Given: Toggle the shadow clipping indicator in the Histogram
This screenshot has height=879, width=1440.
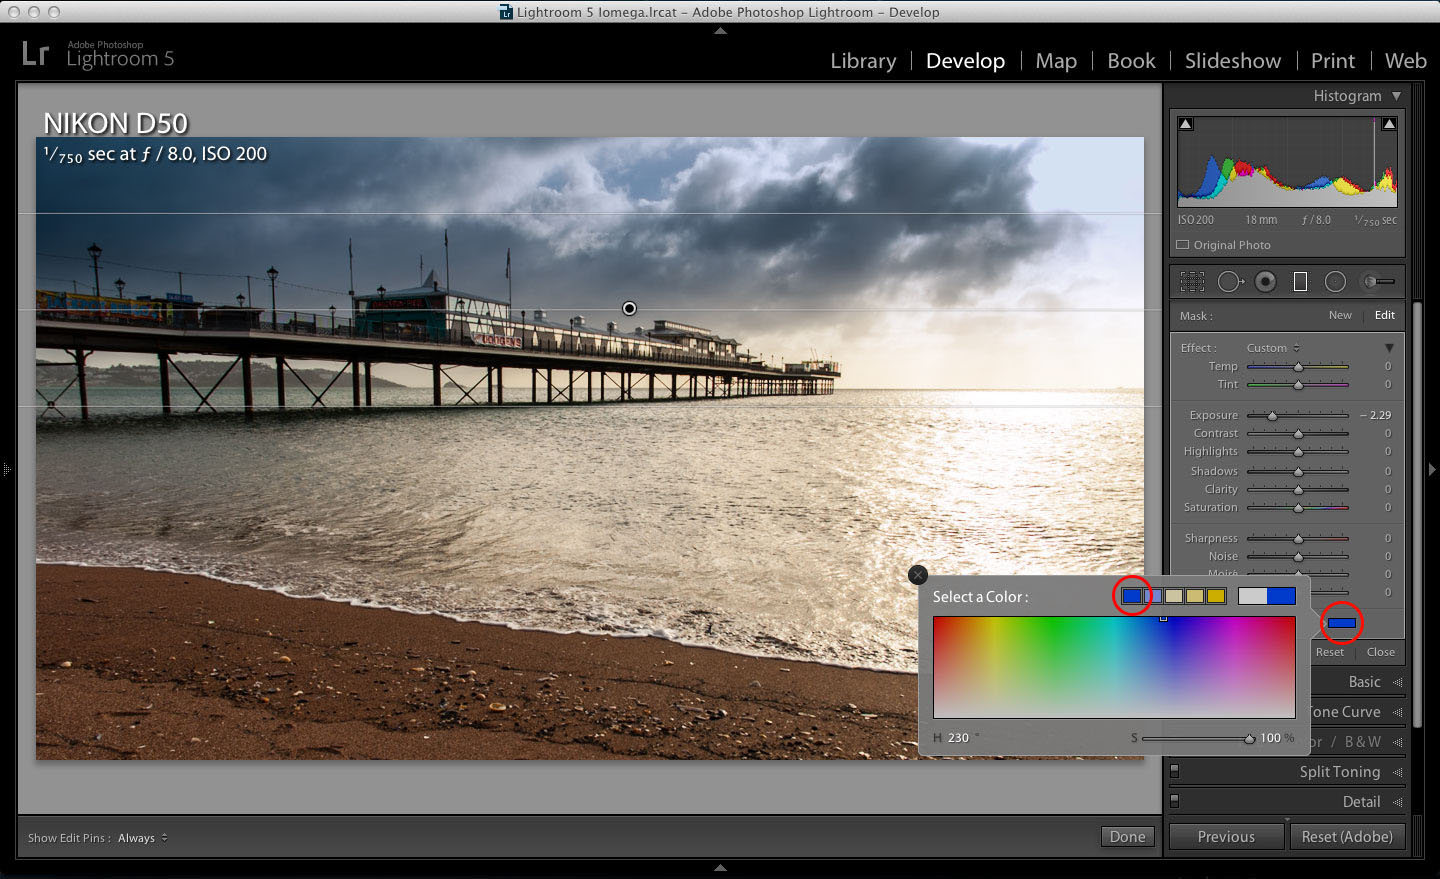Looking at the screenshot, I should [1186, 122].
